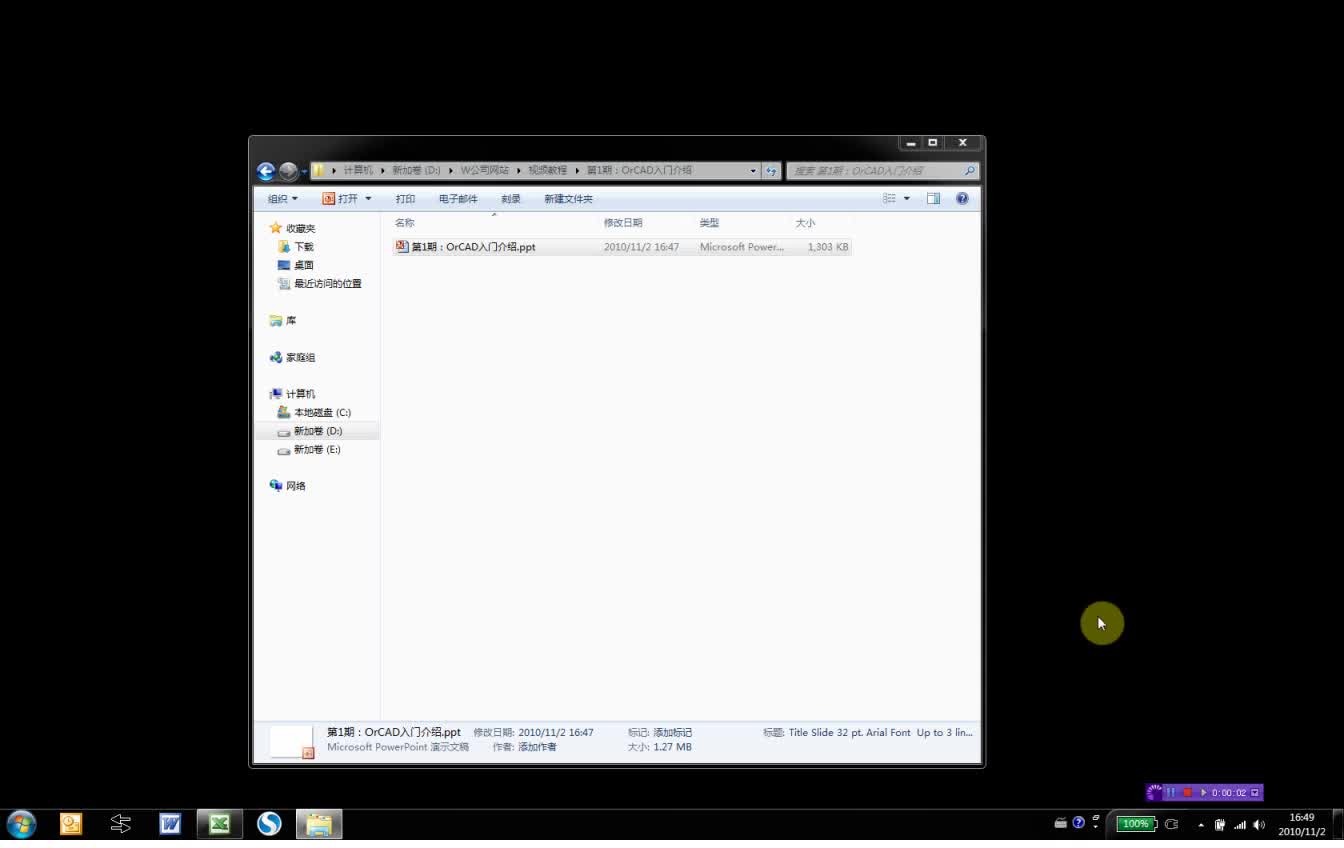Image resolution: width=1344 pixels, height=848 pixels.
Task: Click the 1,303 KB size cell
Action: click(827, 247)
